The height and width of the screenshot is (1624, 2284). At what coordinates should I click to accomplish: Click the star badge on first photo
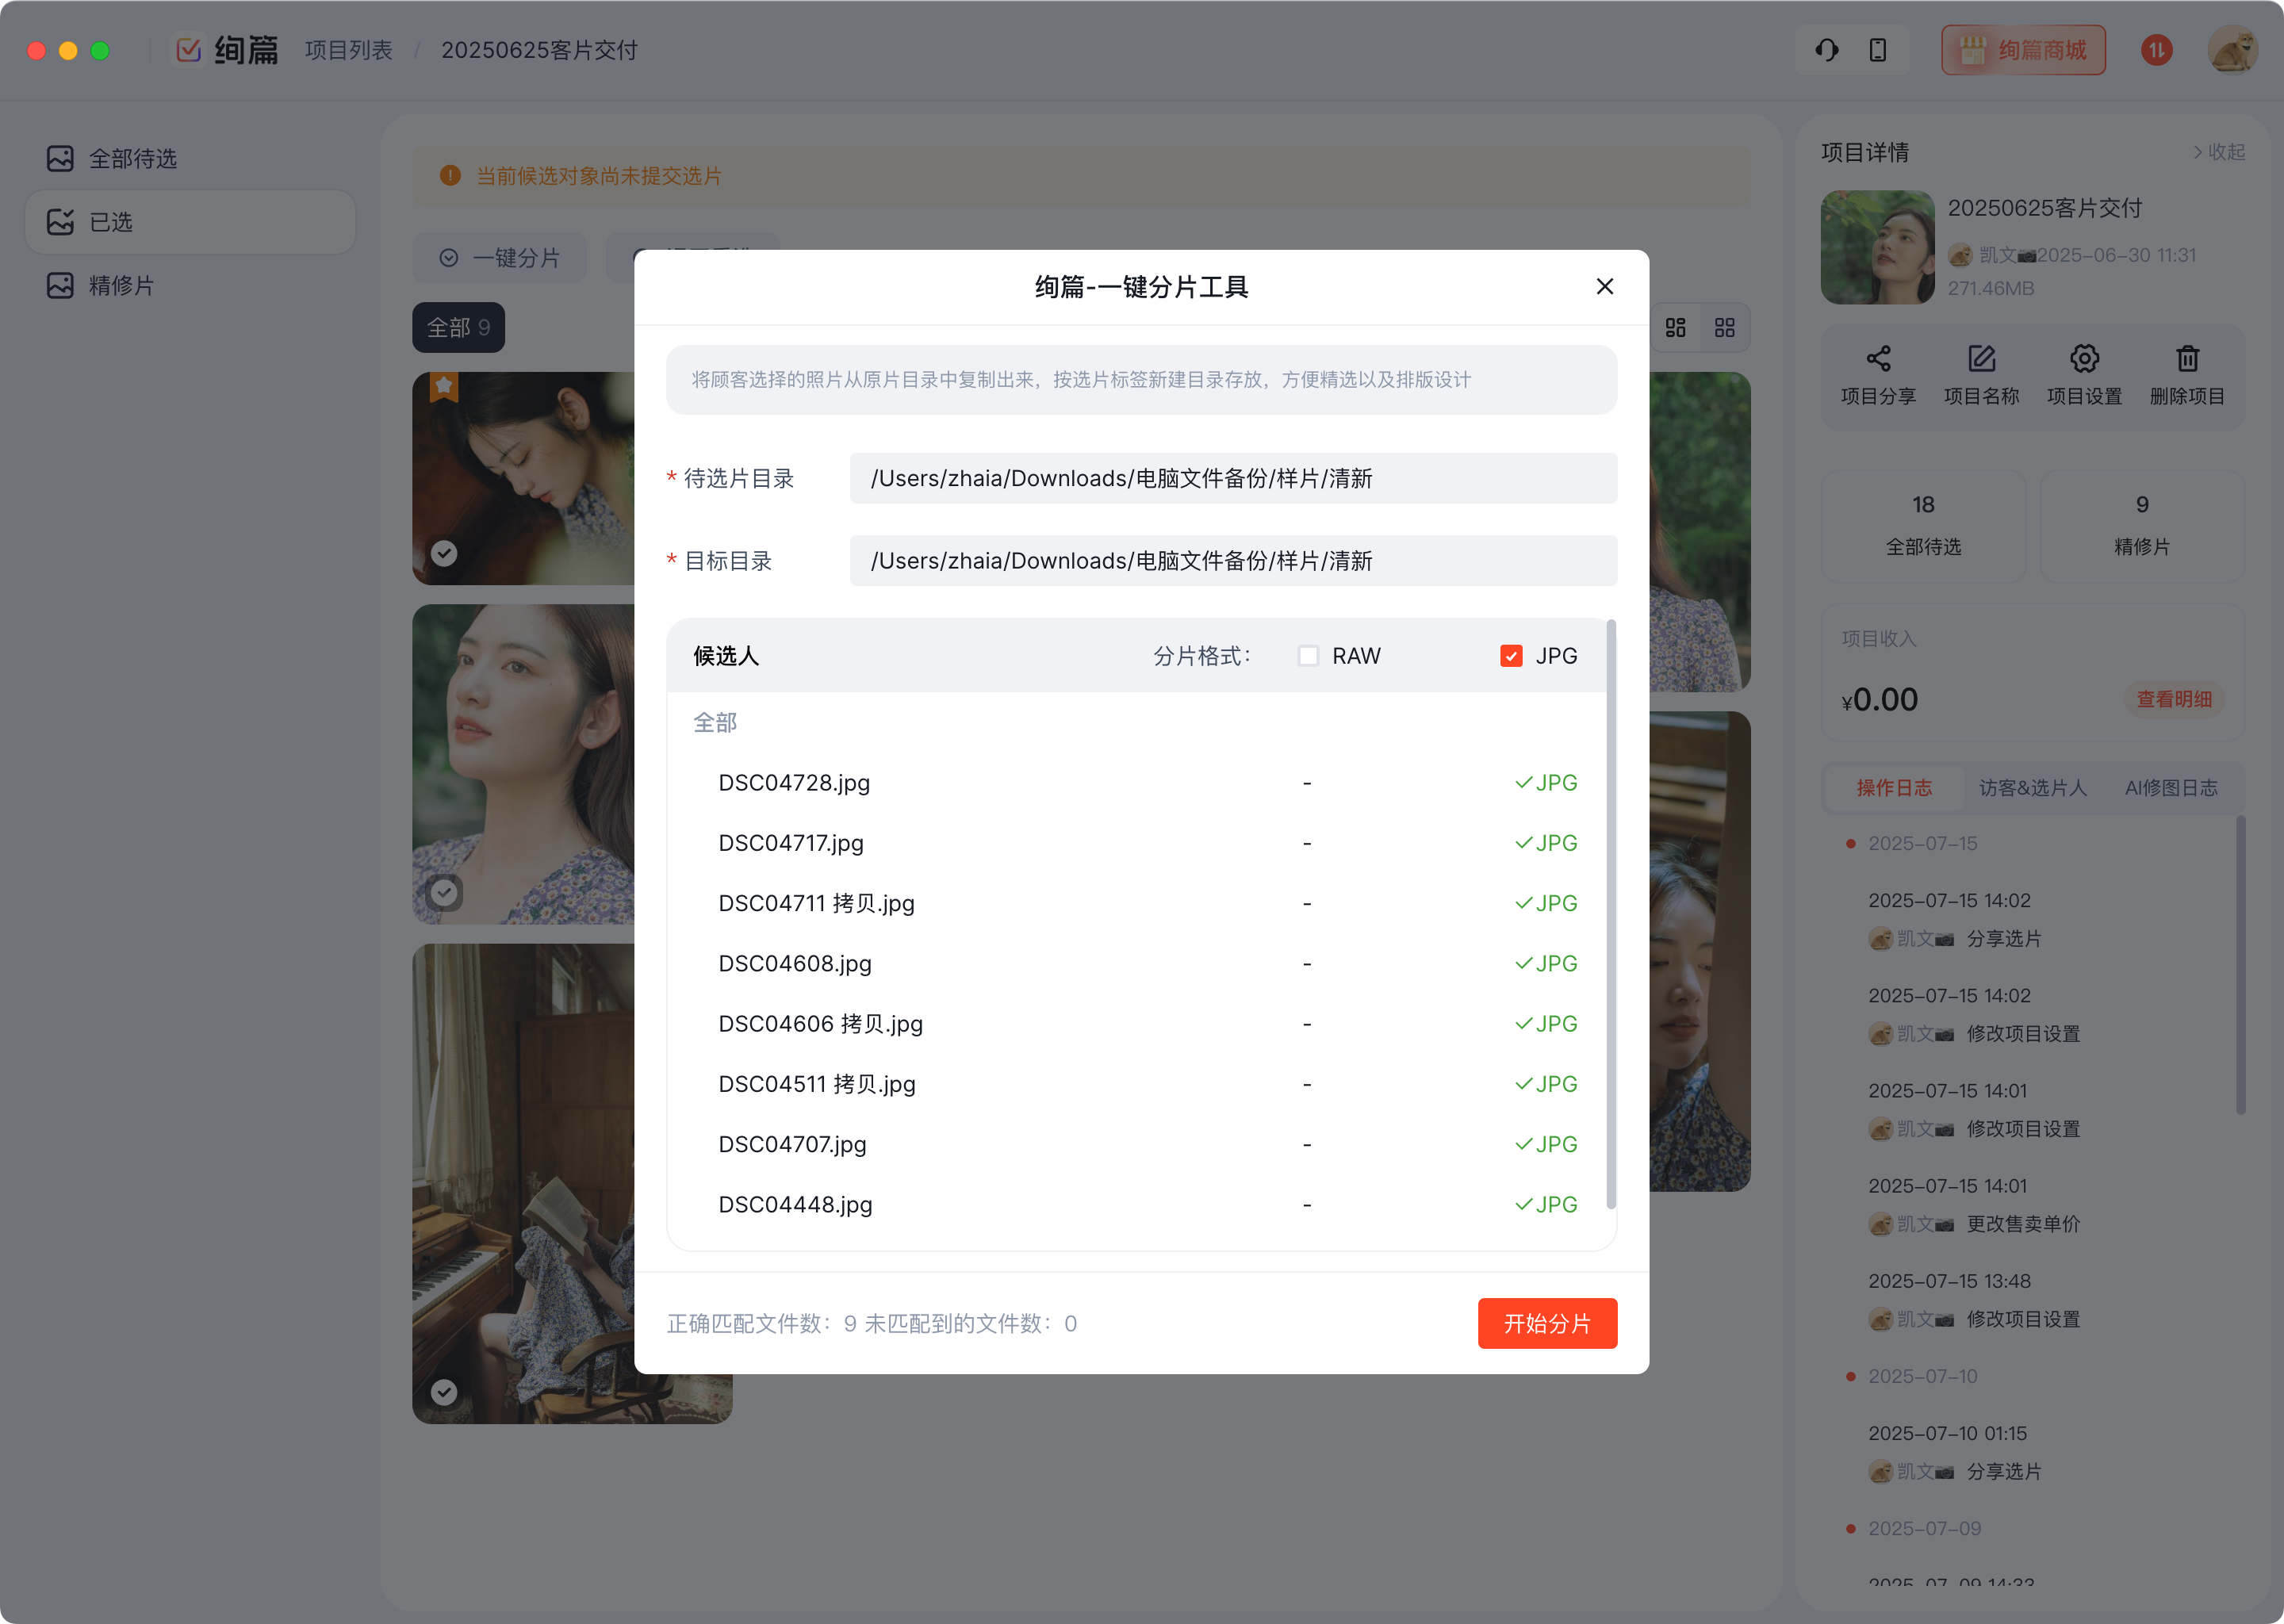pyautogui.click(x=444, y=386)
